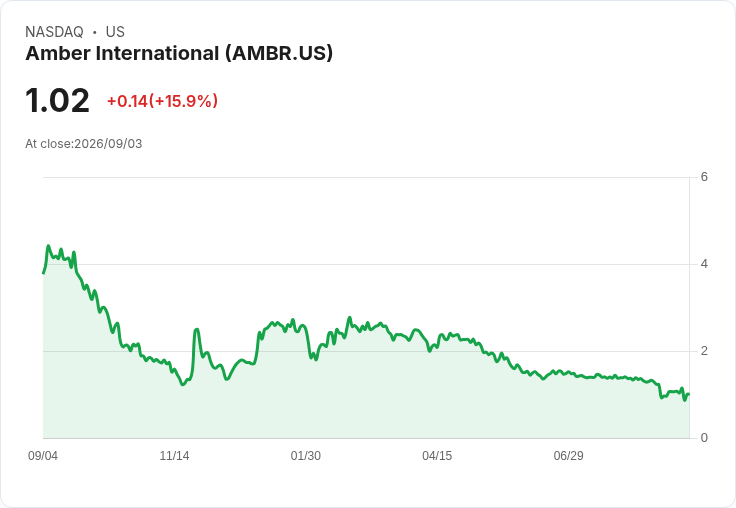
Task: Click the +0.14(+15.9%) price change
Action: click(162, 101)
